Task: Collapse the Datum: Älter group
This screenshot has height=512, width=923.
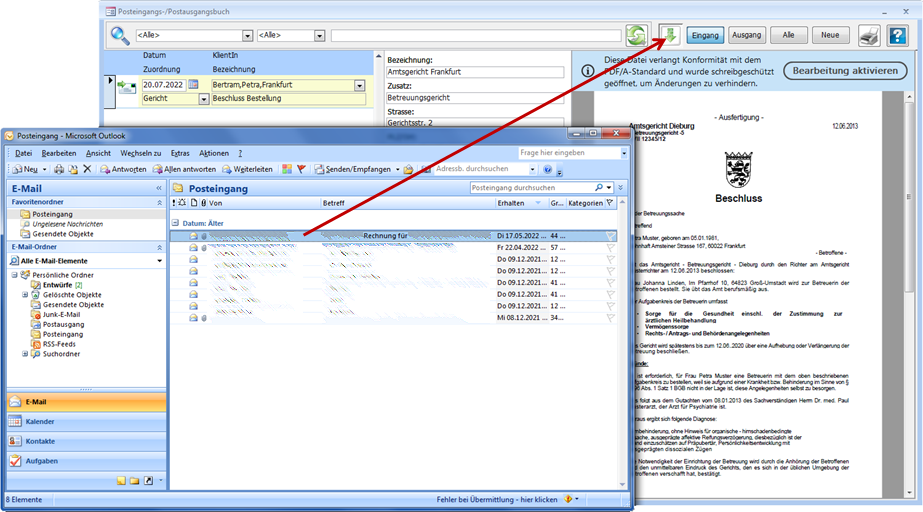Action: click(175, 223)
